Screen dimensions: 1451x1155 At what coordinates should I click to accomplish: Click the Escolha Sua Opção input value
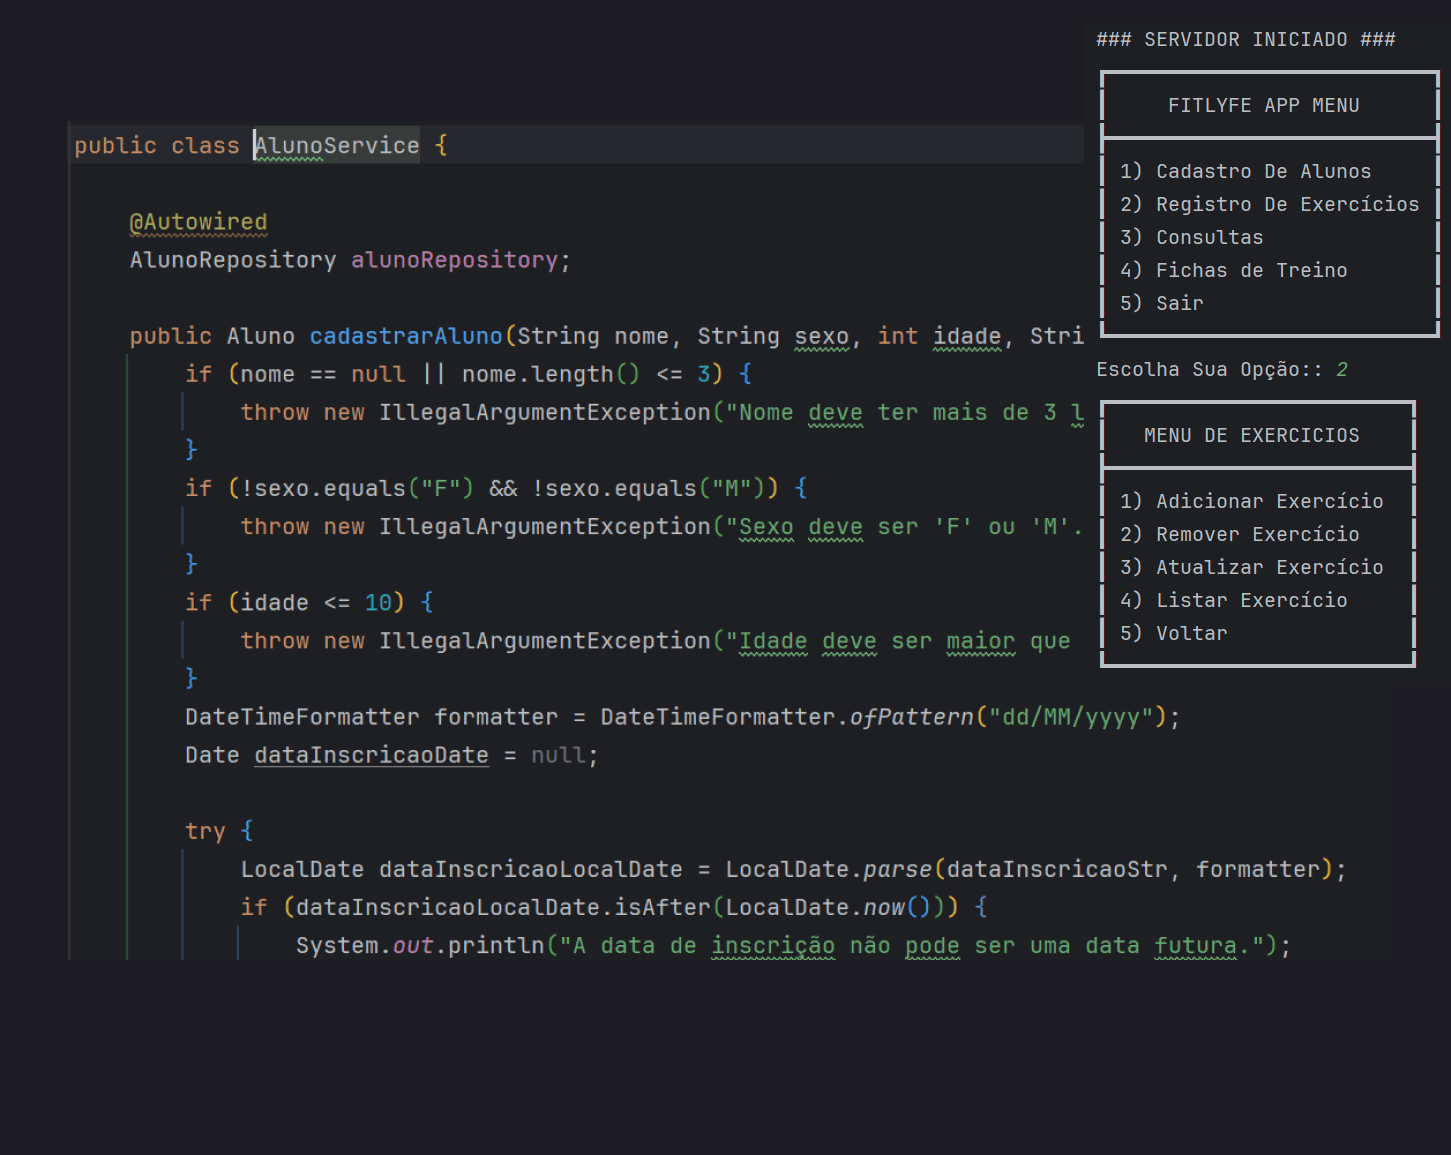click(1342, 370)
